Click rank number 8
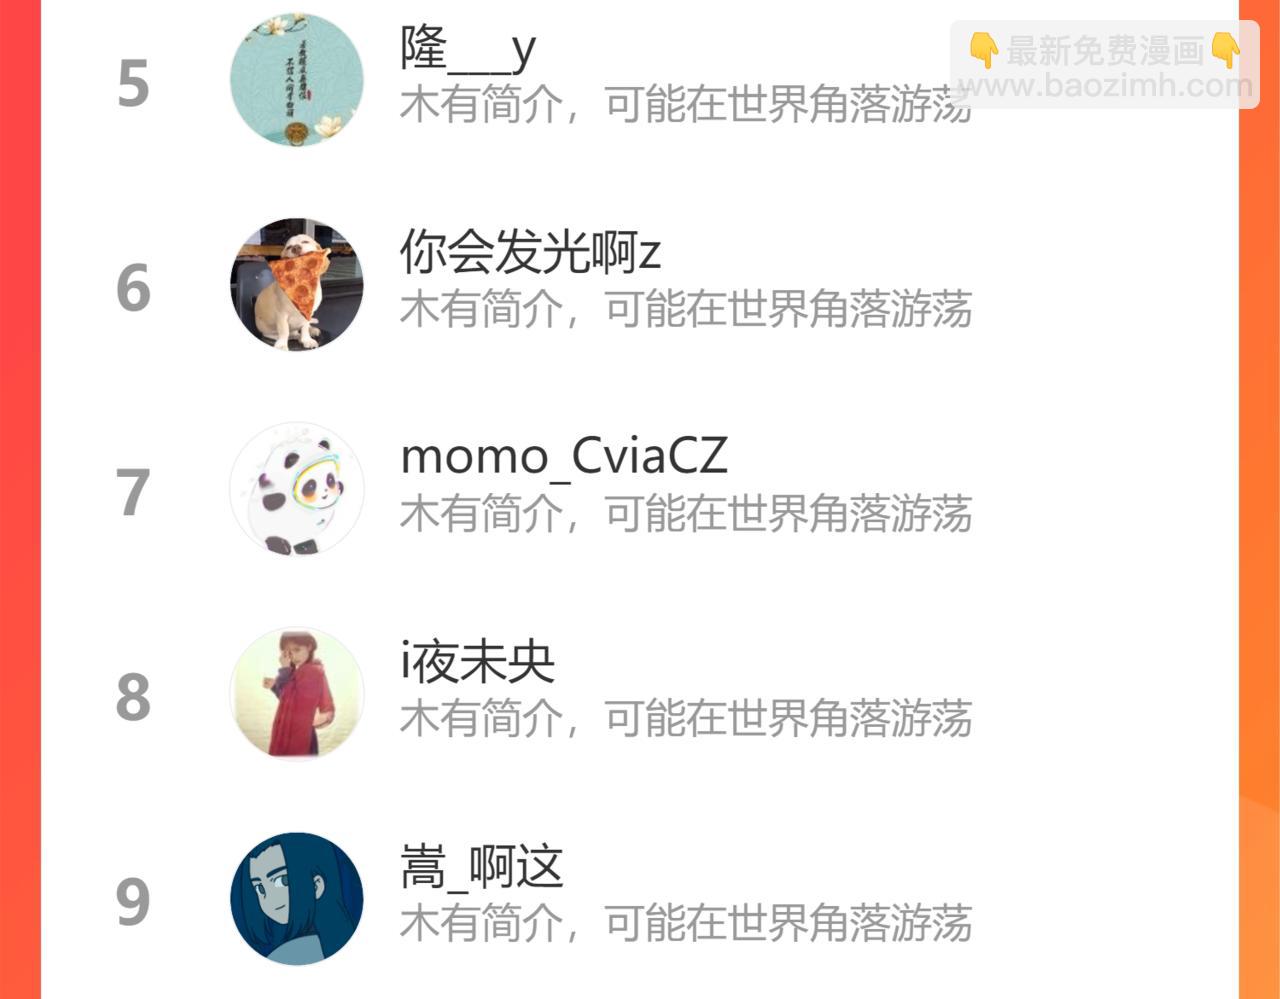 coord(133,698)
